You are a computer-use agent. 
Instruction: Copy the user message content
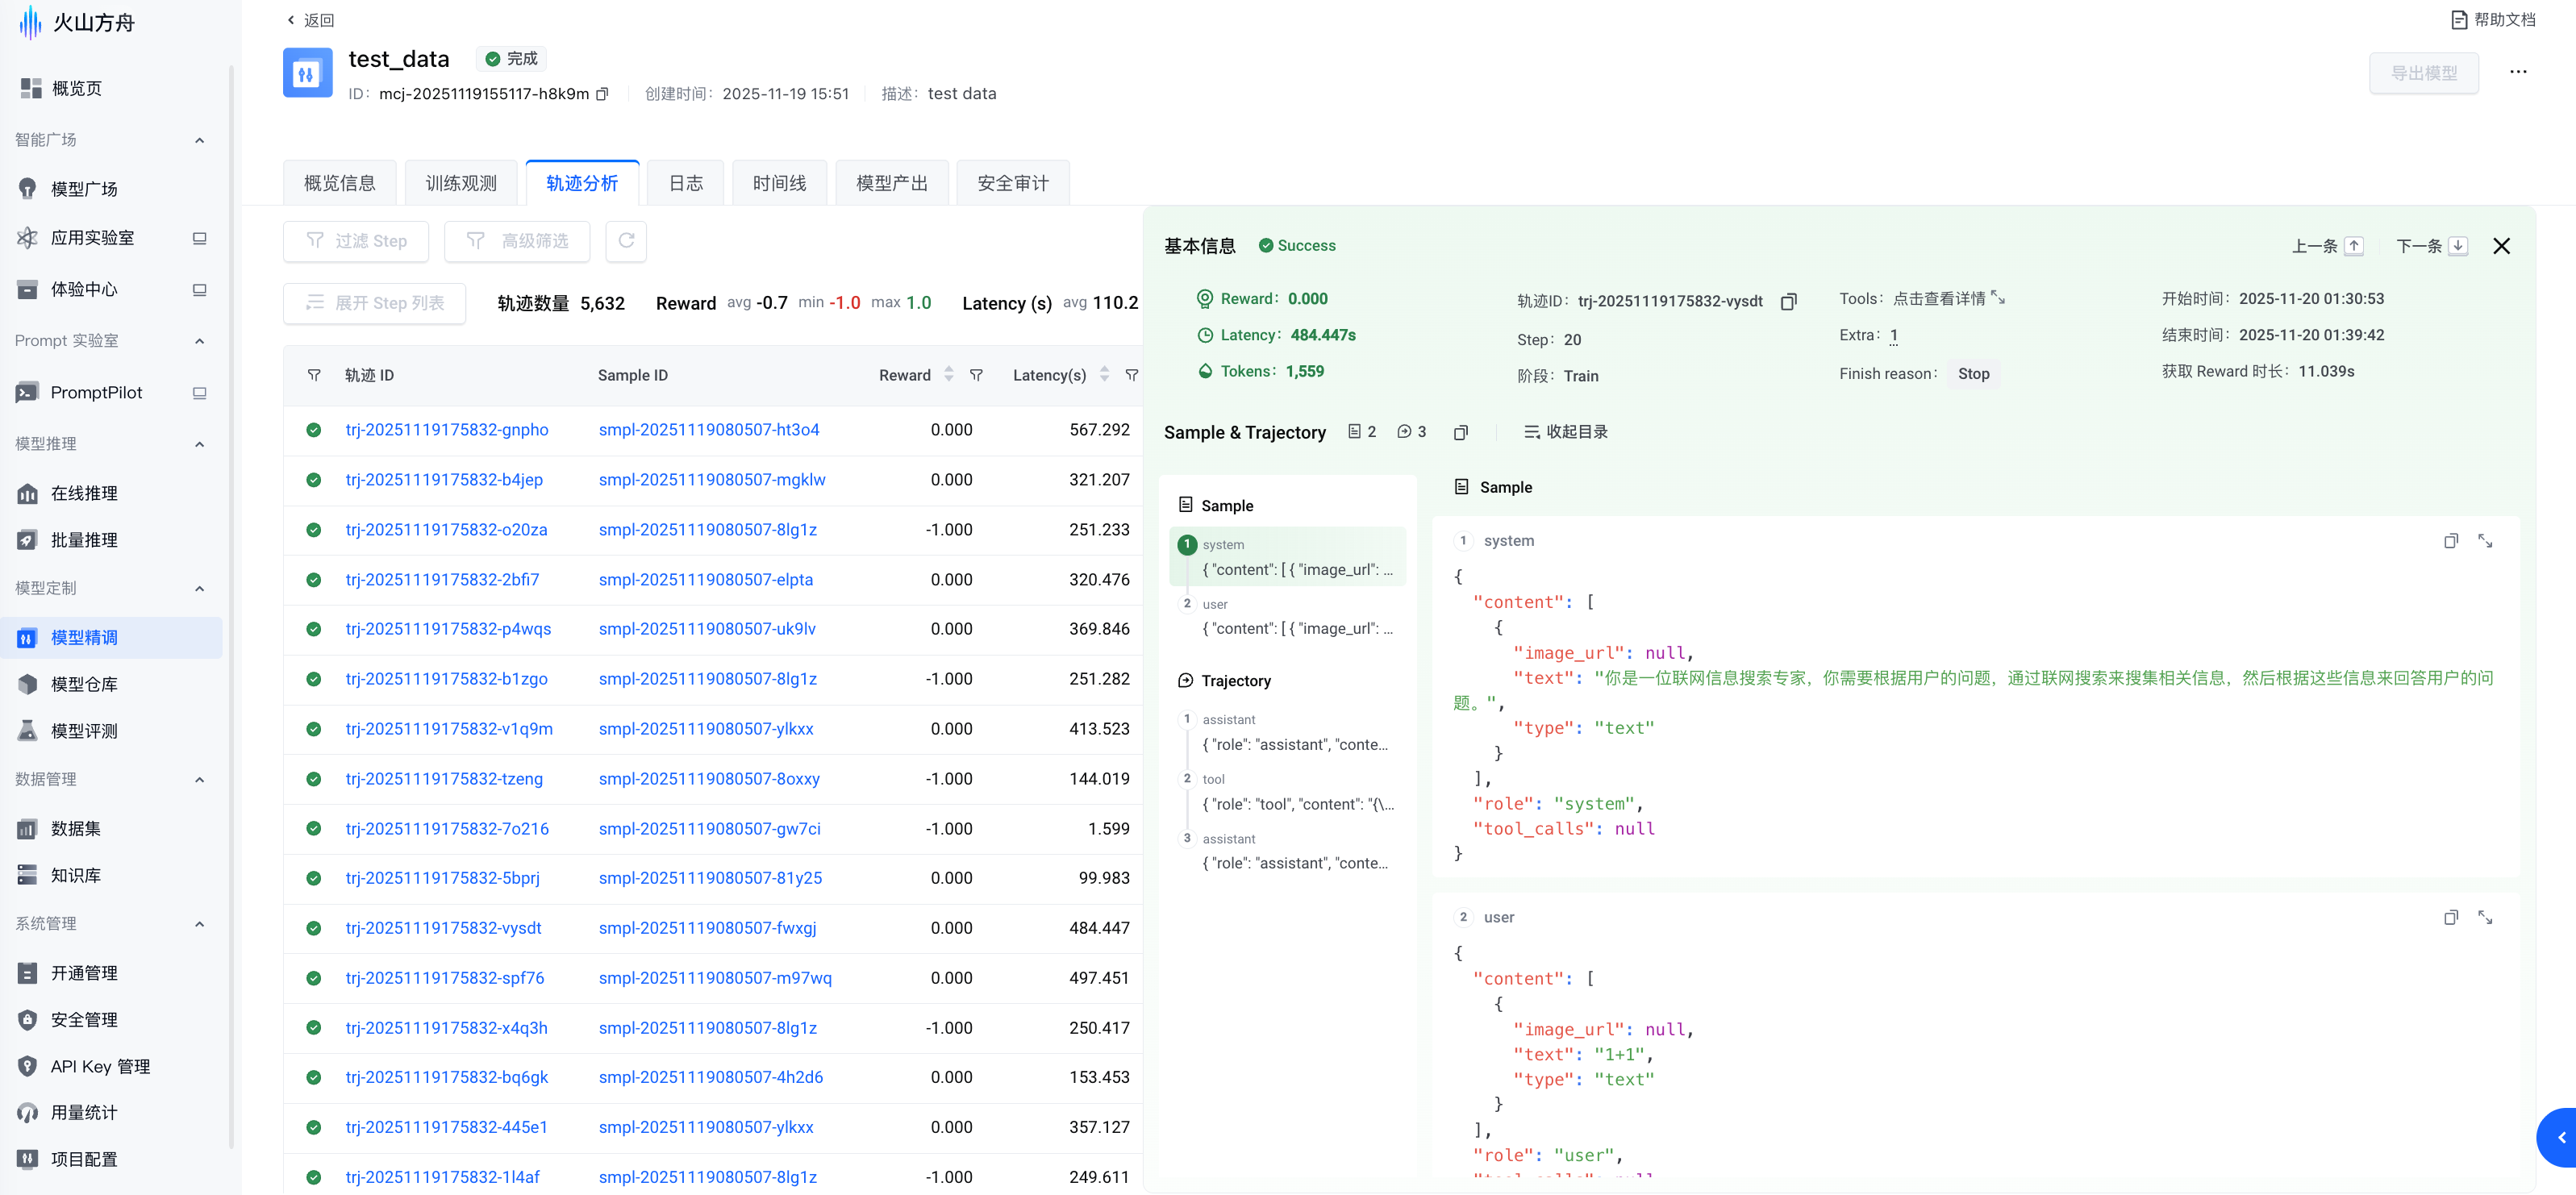tap(2450, 917)
